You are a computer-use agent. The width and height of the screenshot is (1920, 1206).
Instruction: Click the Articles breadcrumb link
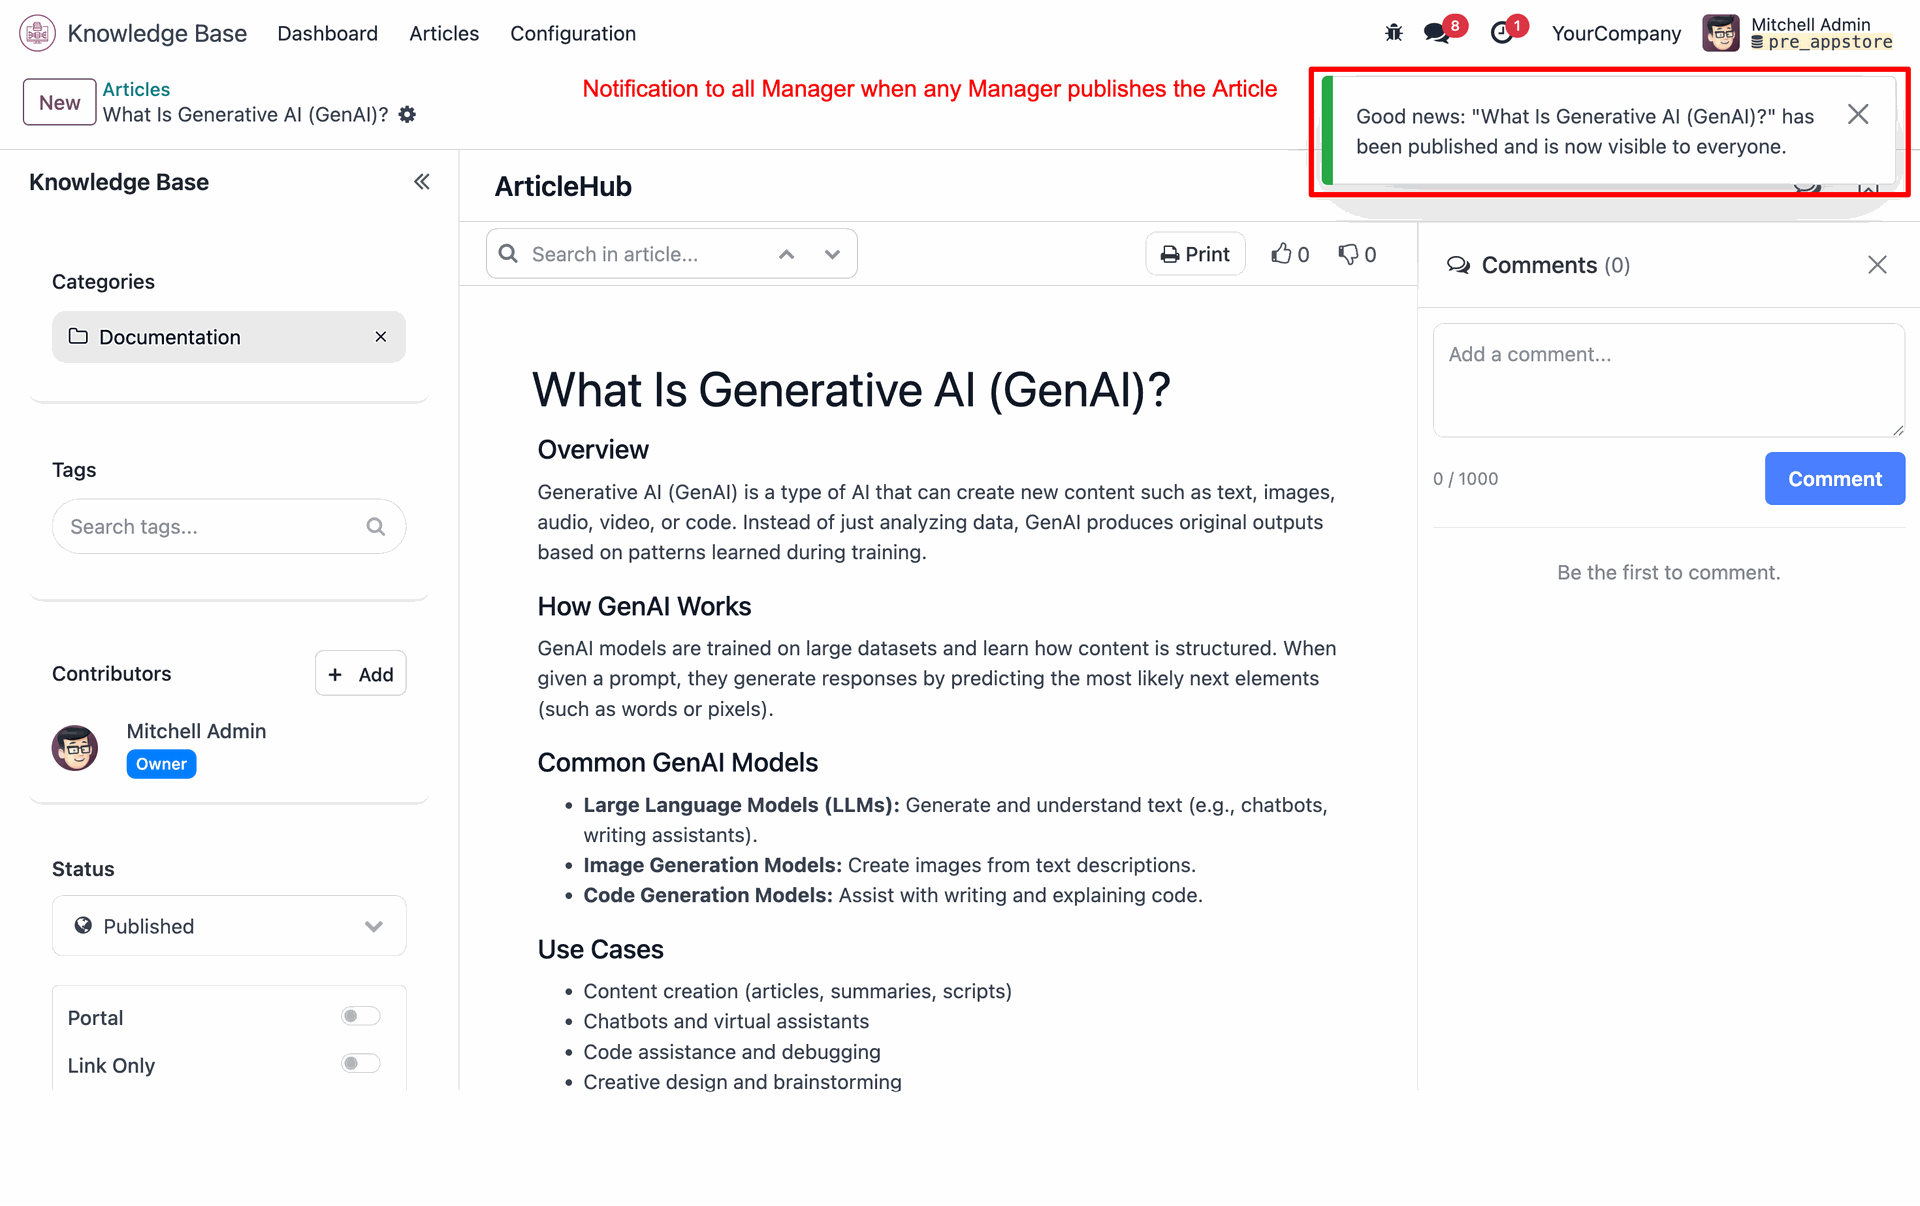tap(136, 89)
